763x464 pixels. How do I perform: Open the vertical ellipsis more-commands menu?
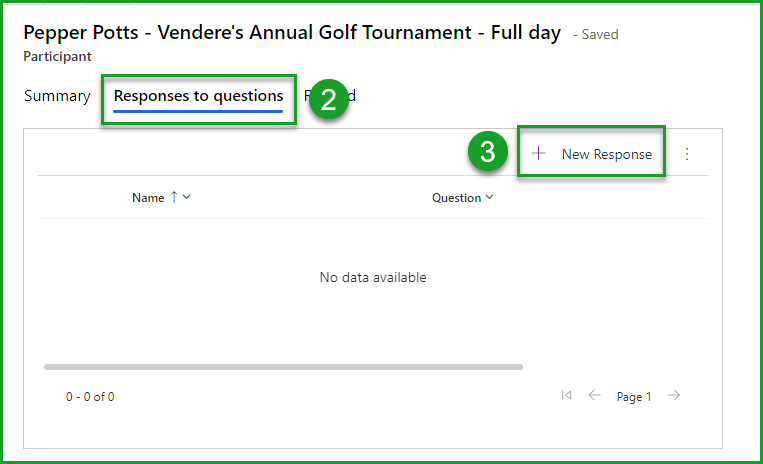tap(687, 154)
